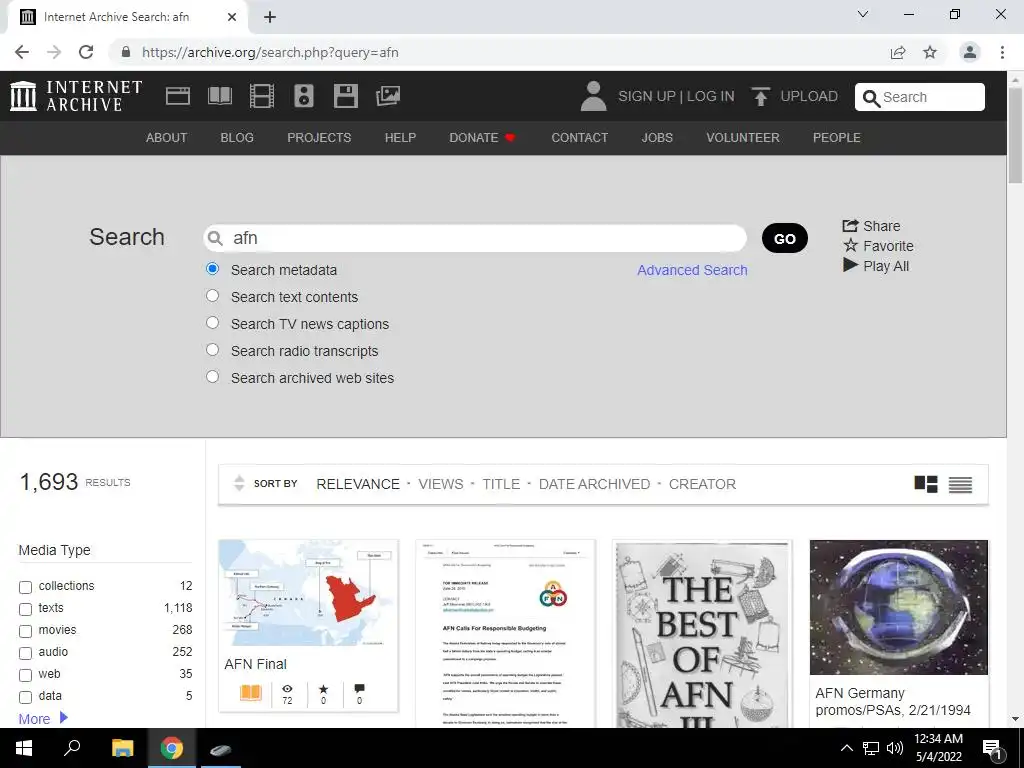The image size is (1024, 768).
Task: Click the main afn search input field
Action: coord(475,238)
